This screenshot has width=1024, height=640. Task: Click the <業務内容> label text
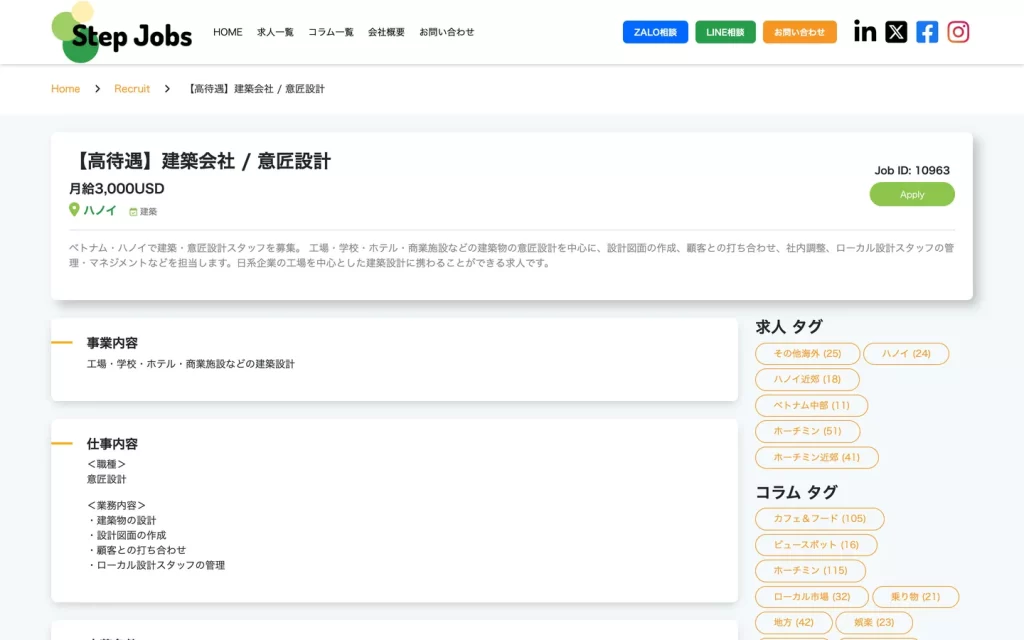tap(116, 505)
